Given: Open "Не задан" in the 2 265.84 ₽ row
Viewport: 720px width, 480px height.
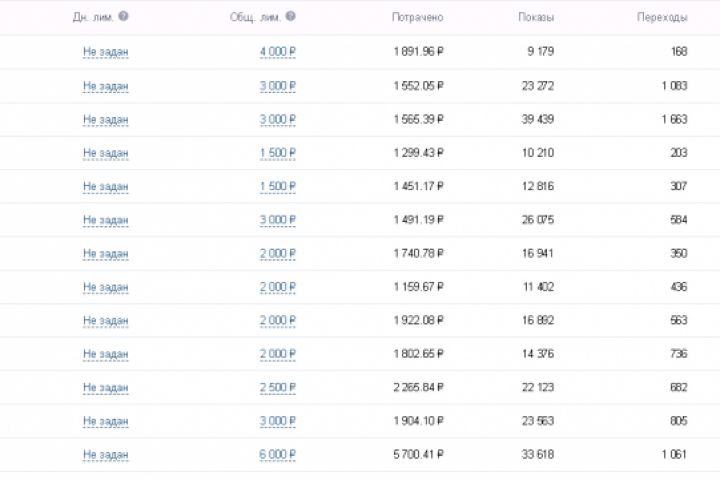Looking at the screenshot, I should click(105, 388).
